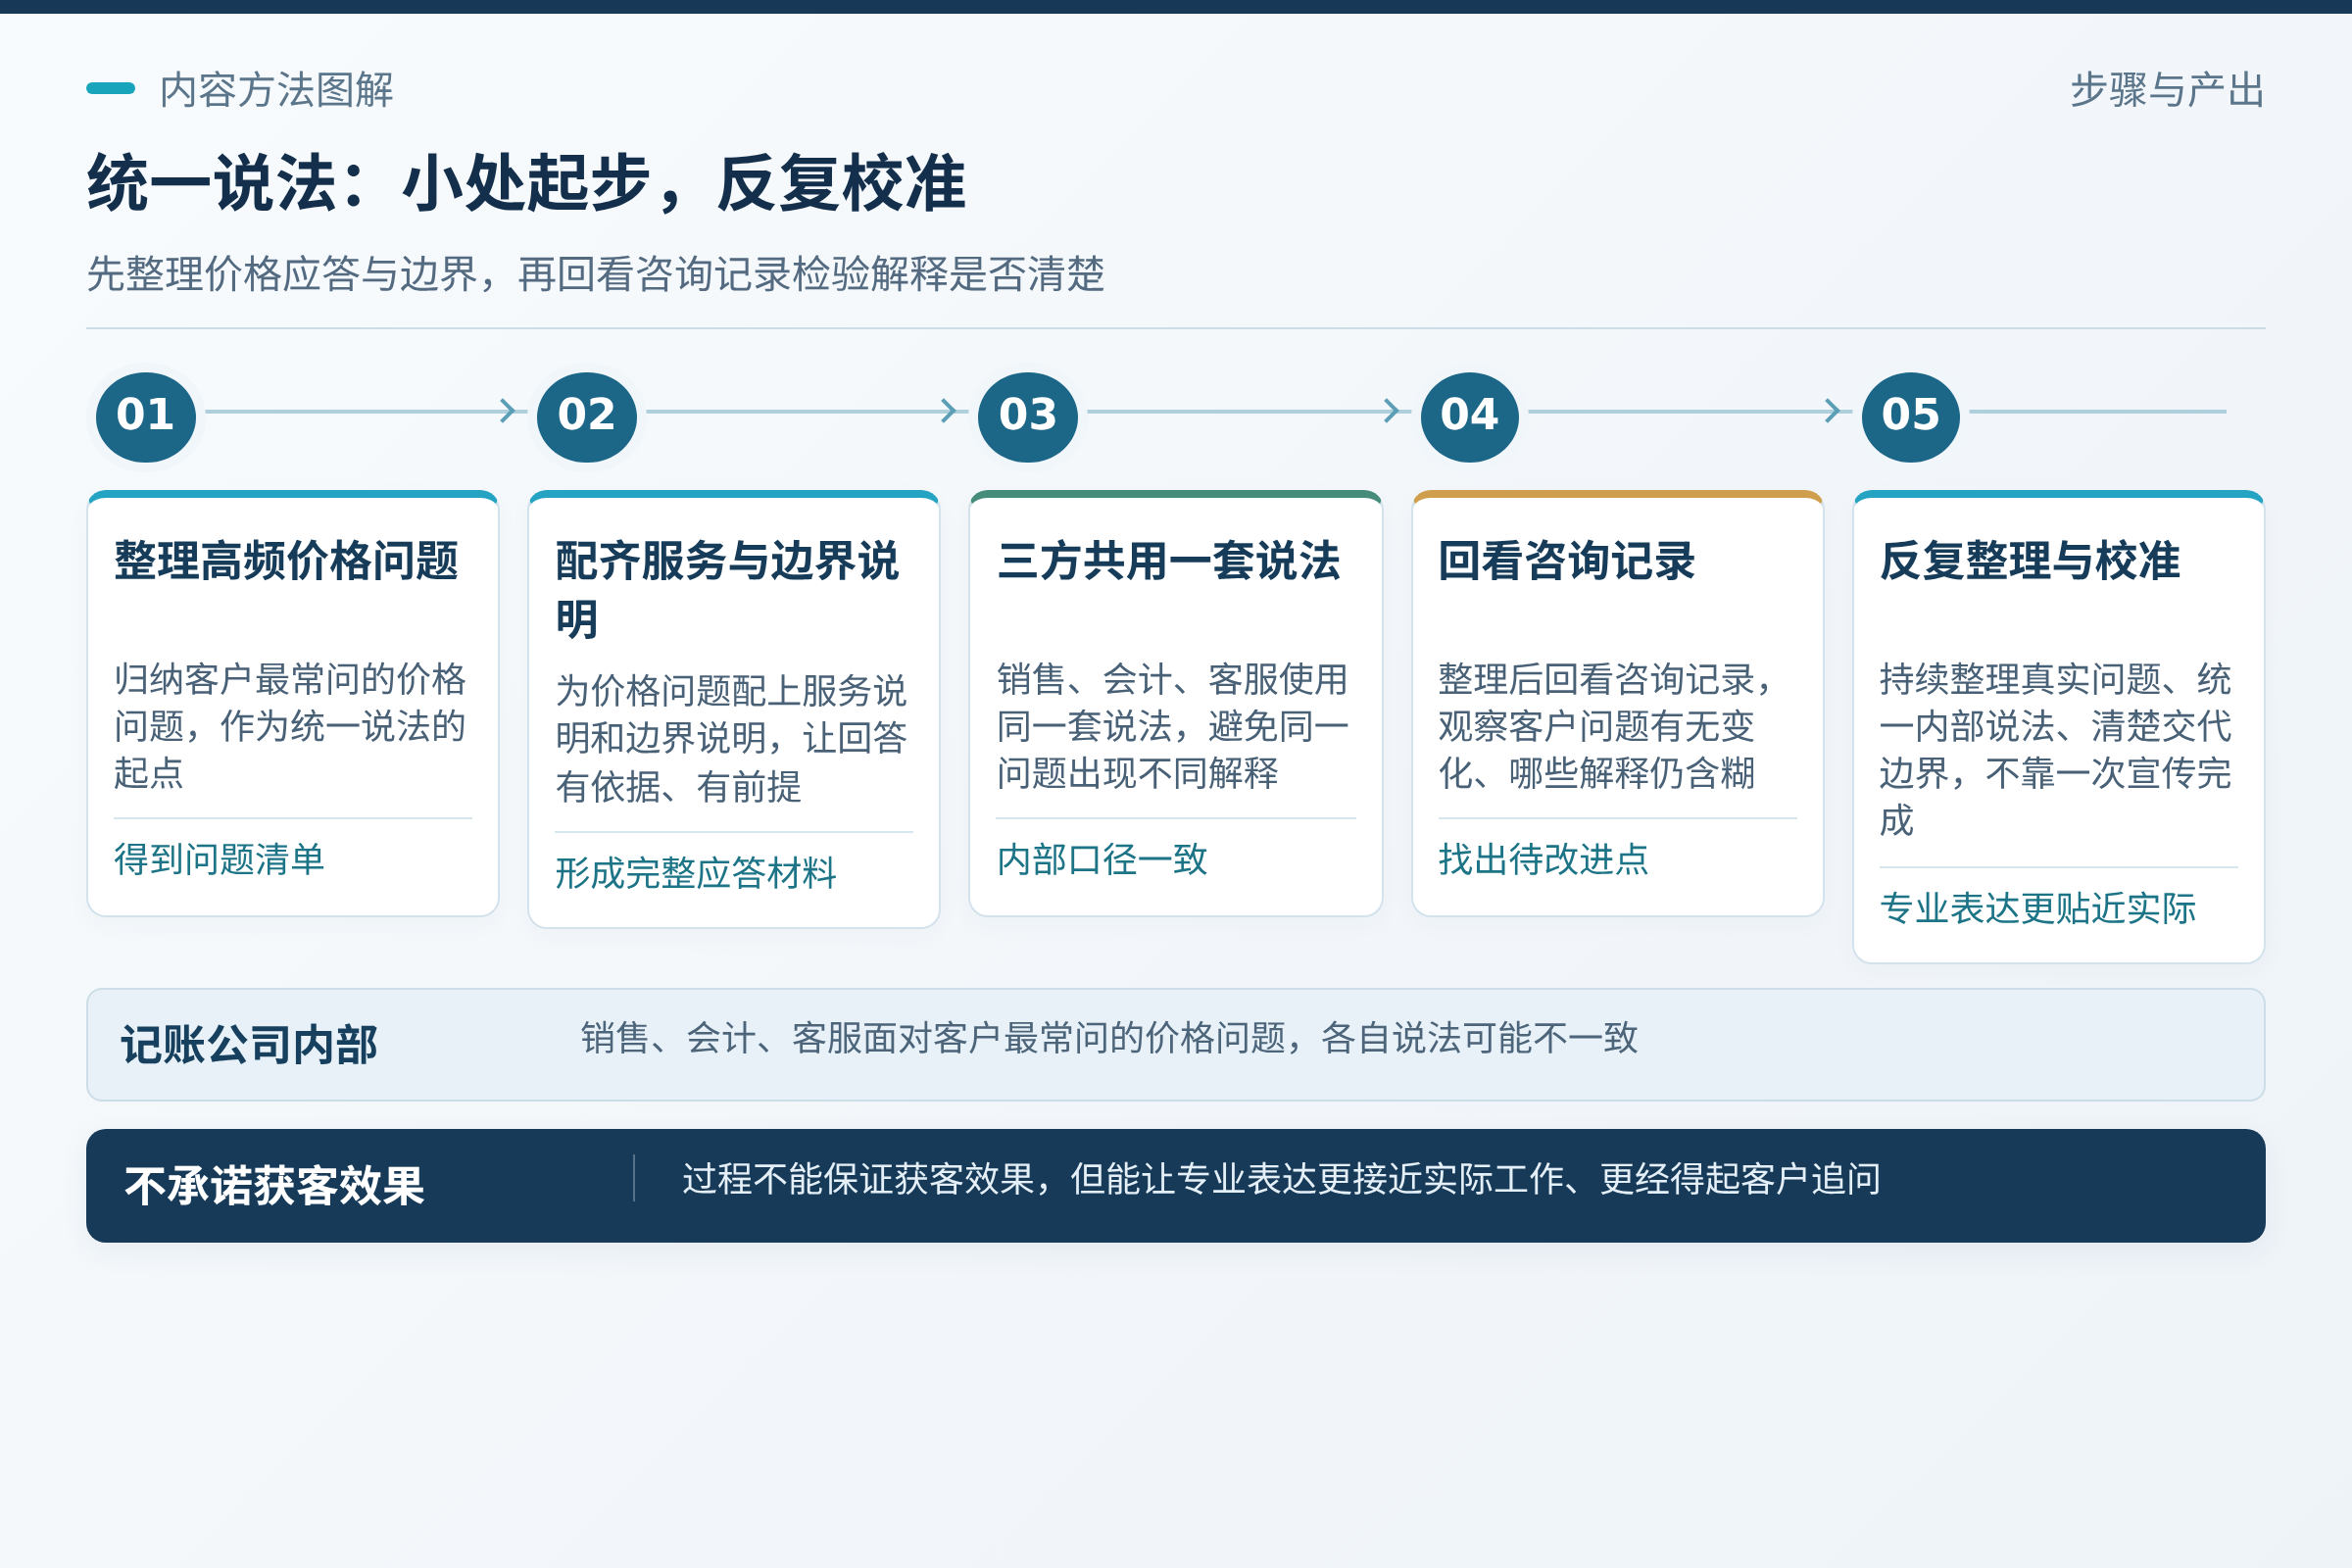The height and width of the screenshot is (1568, 2352).
Task: Click the output text 专业表达更贴近实际
Action: 2038,908
